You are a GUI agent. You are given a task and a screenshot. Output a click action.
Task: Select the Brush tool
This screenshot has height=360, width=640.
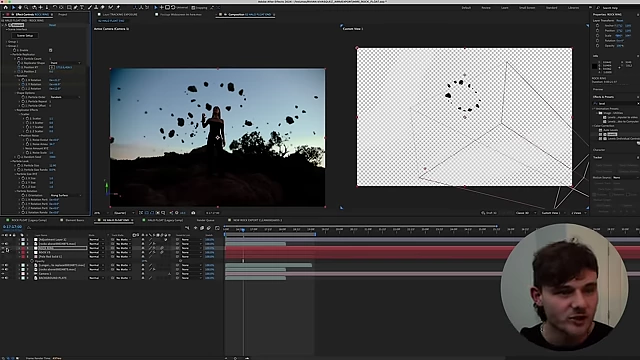click(90, 7)
